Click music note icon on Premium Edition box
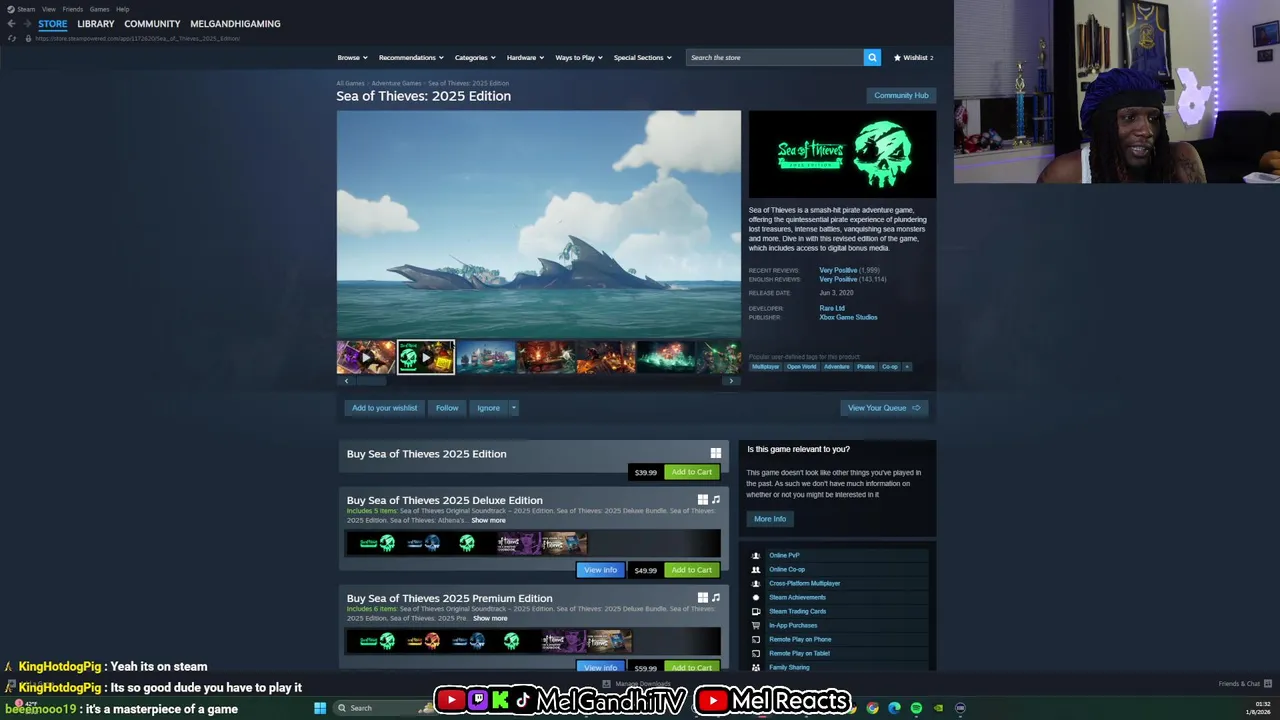1280x720 pixels. click(716, 597)
